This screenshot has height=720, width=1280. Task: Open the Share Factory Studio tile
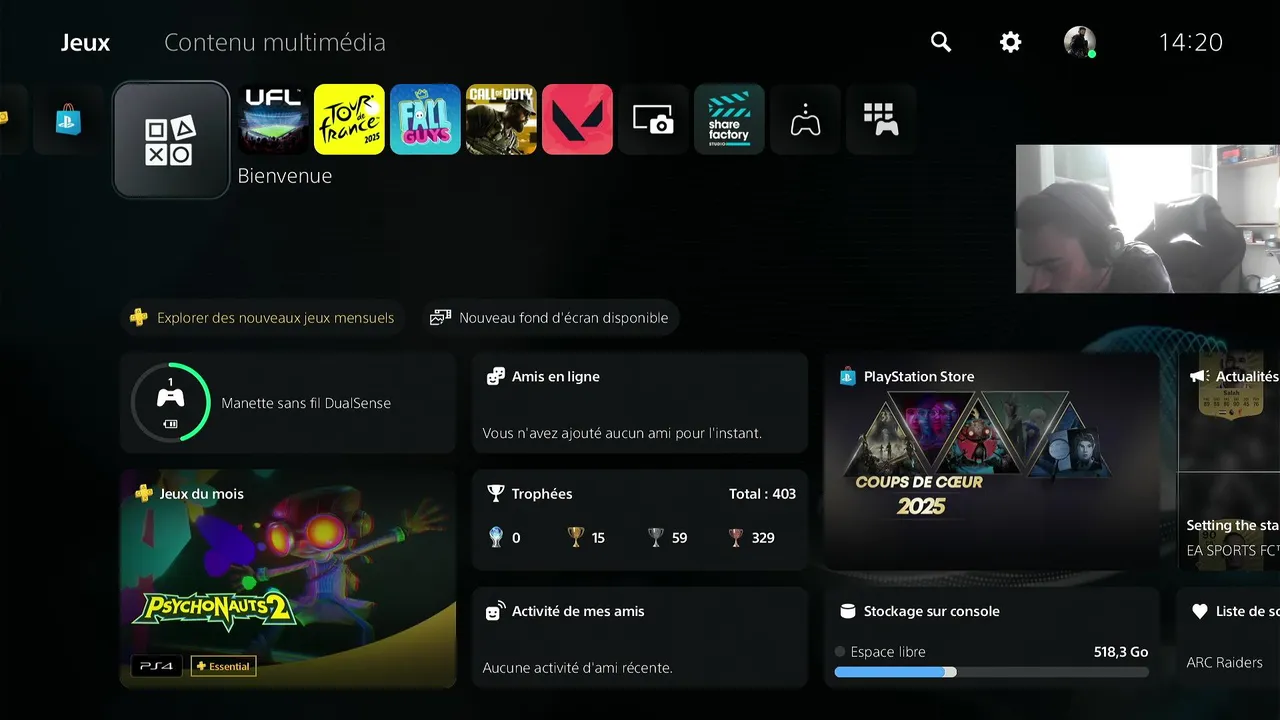coord(729,119)
